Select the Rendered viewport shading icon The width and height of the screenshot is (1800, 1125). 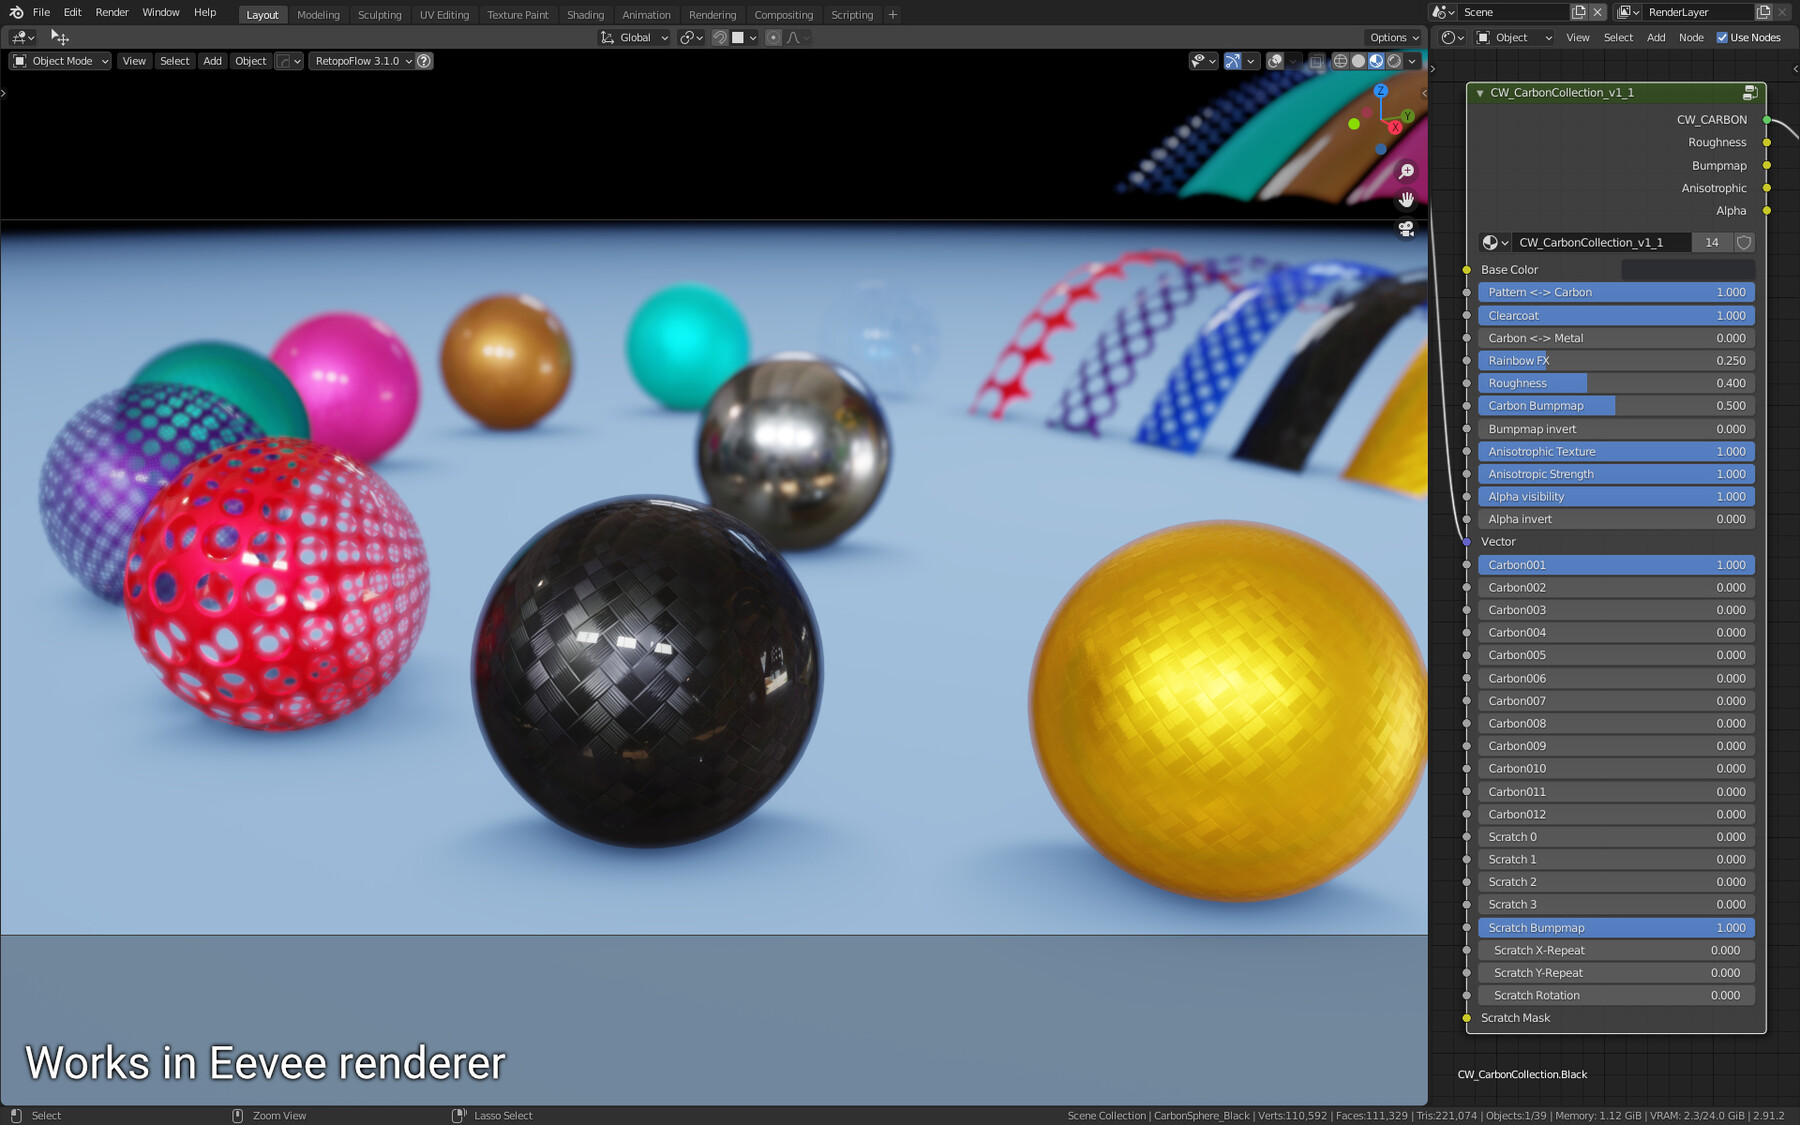[x=1394, y=61]
